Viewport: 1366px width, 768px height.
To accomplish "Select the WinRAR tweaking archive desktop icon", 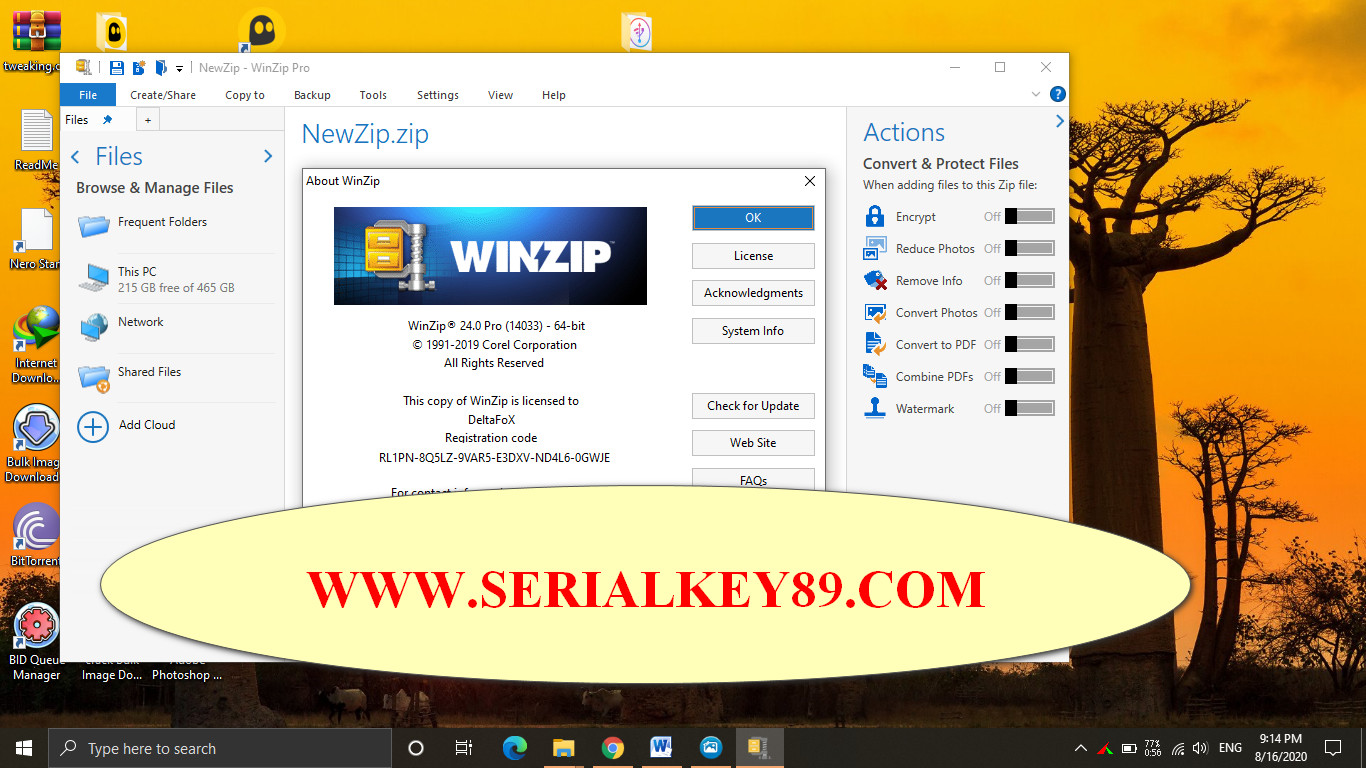I will 36,40.
